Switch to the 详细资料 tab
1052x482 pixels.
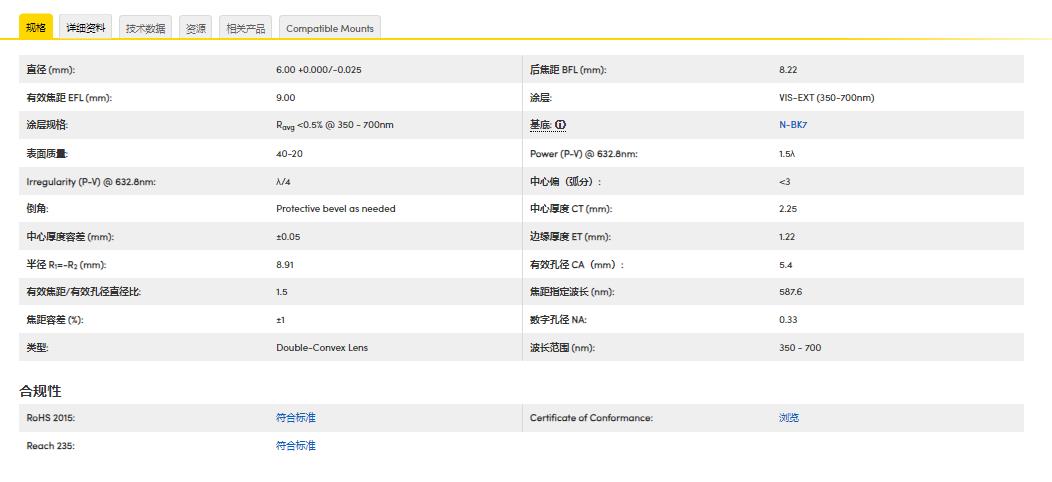click(86, 28)
